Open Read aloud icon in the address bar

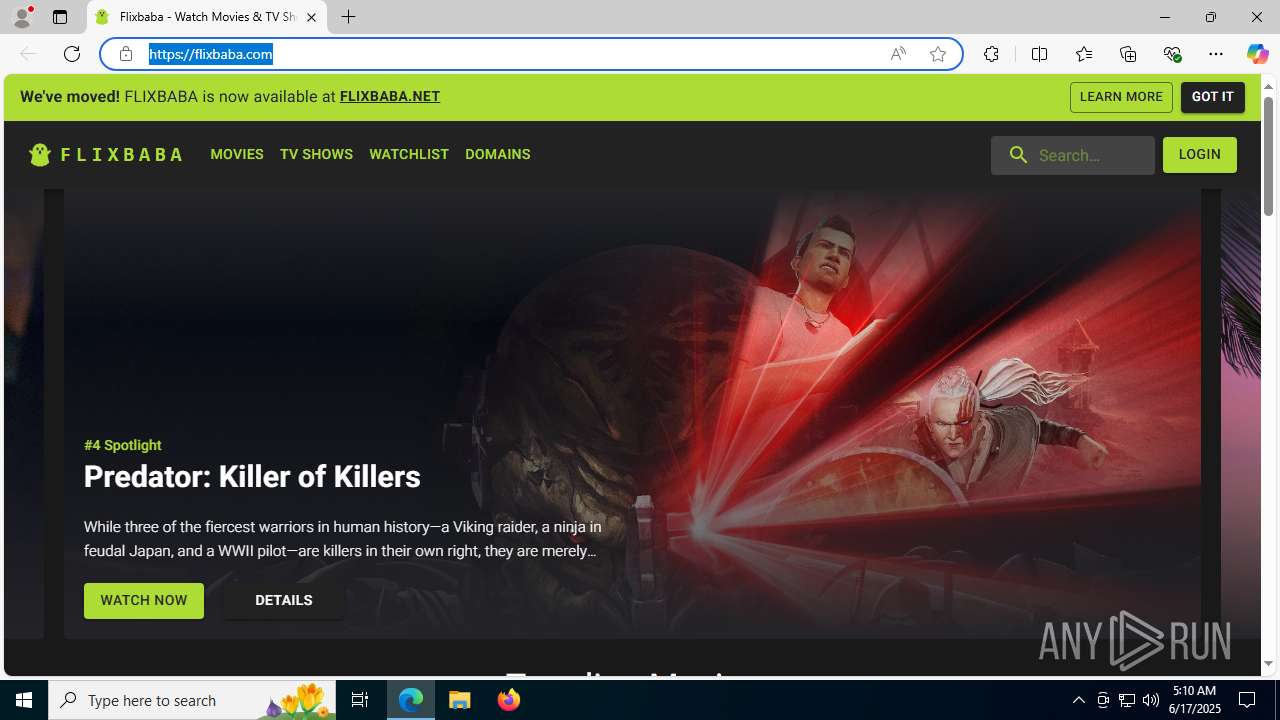pos(898,54)
